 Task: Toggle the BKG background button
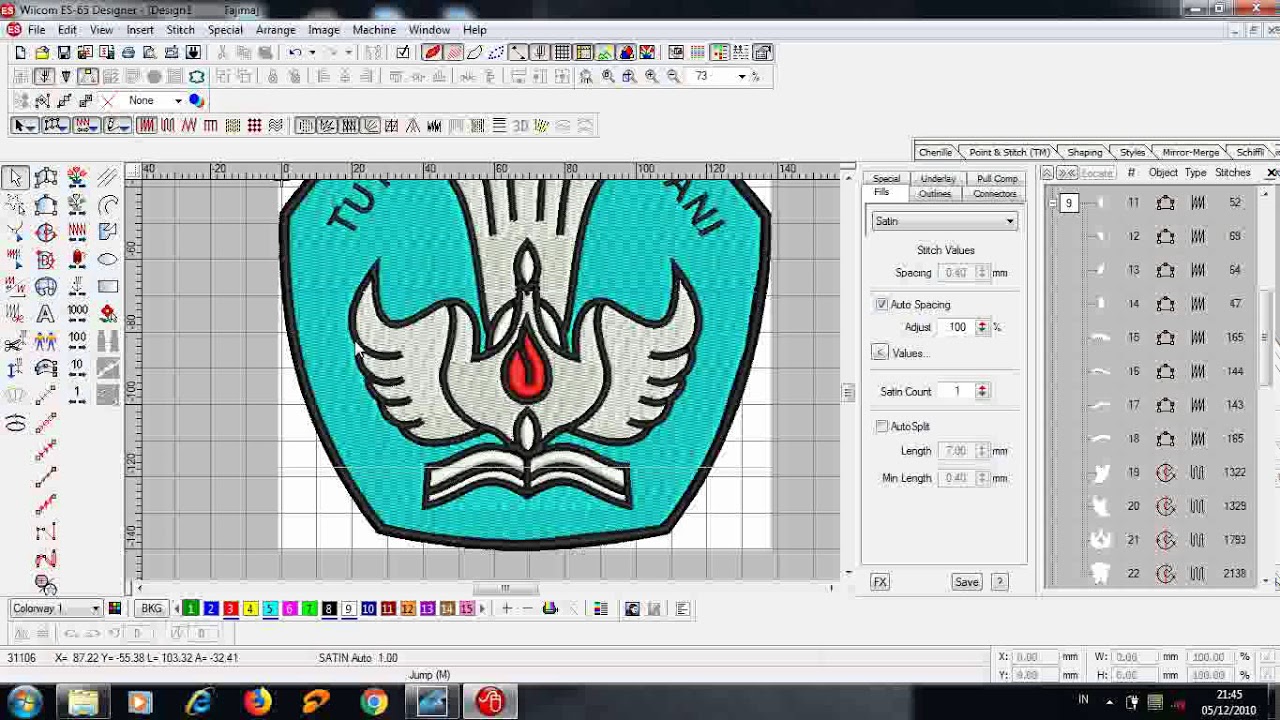coord(151,608)
